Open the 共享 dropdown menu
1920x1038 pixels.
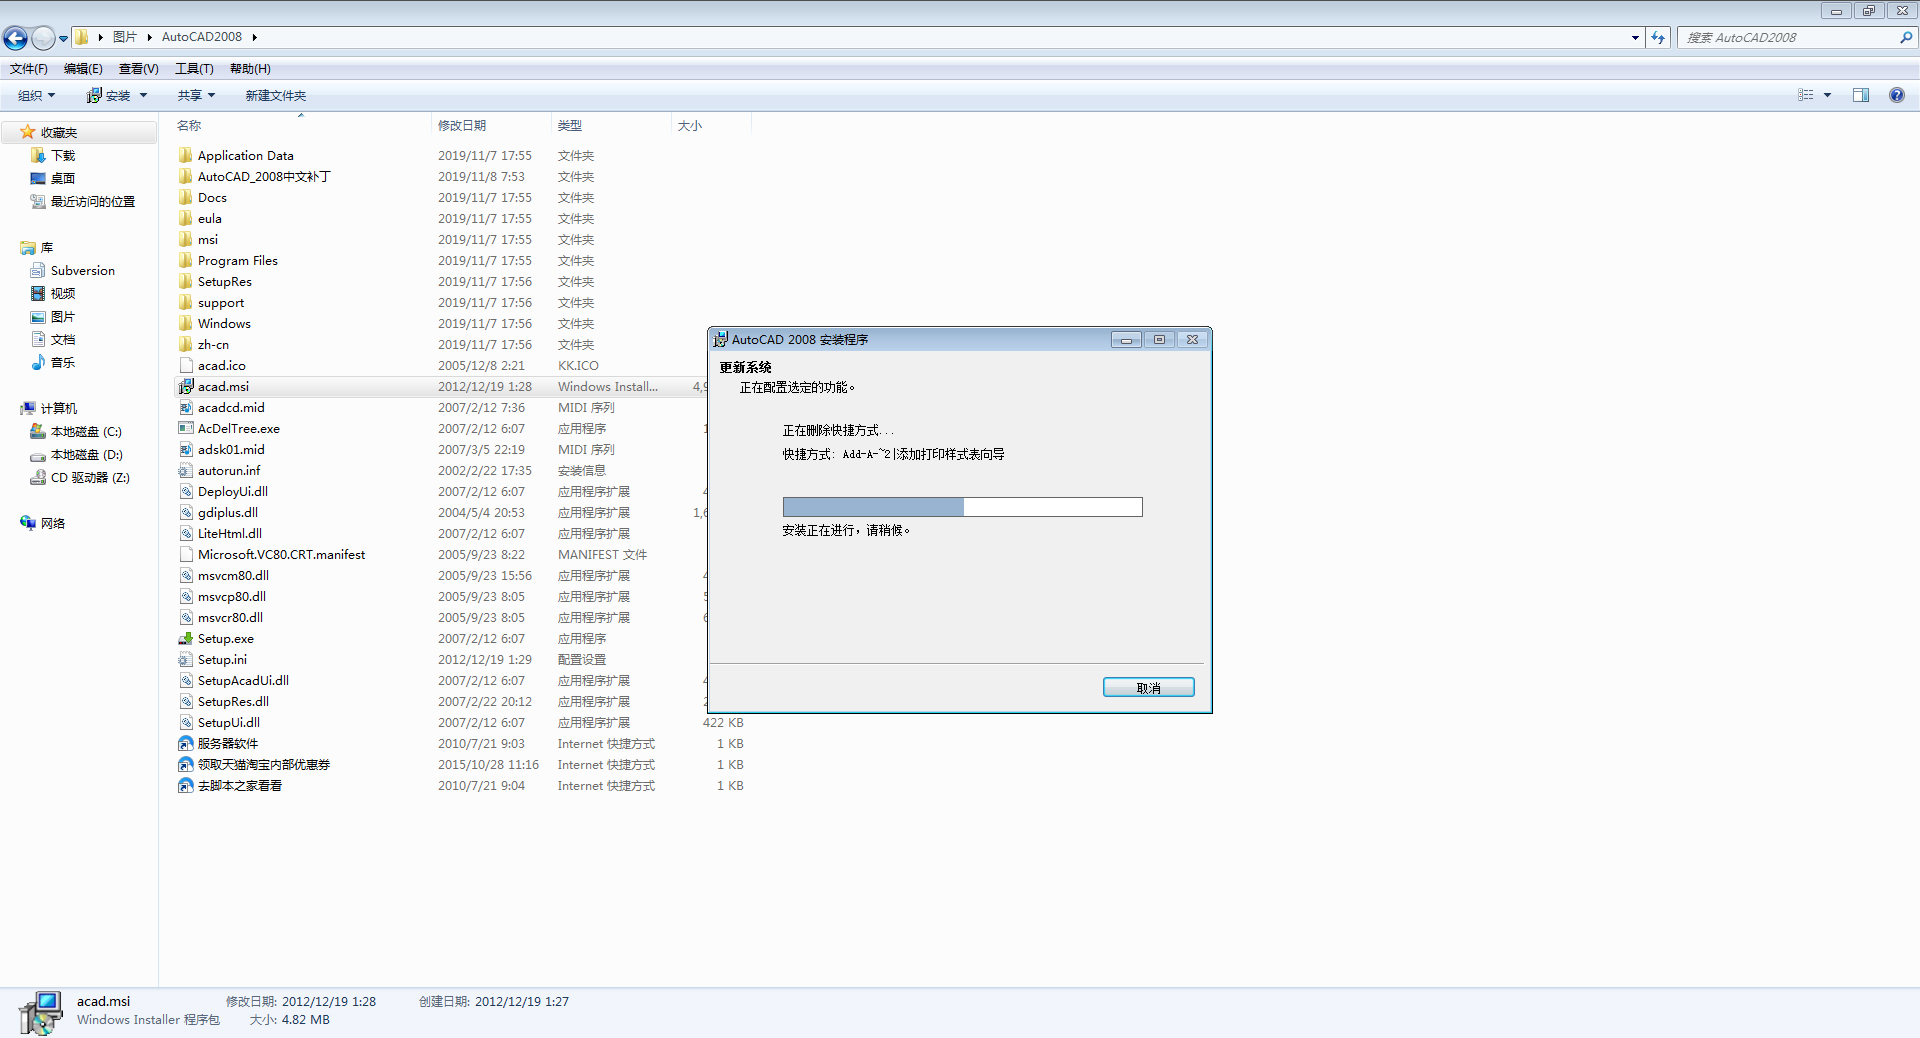(194, 95)
